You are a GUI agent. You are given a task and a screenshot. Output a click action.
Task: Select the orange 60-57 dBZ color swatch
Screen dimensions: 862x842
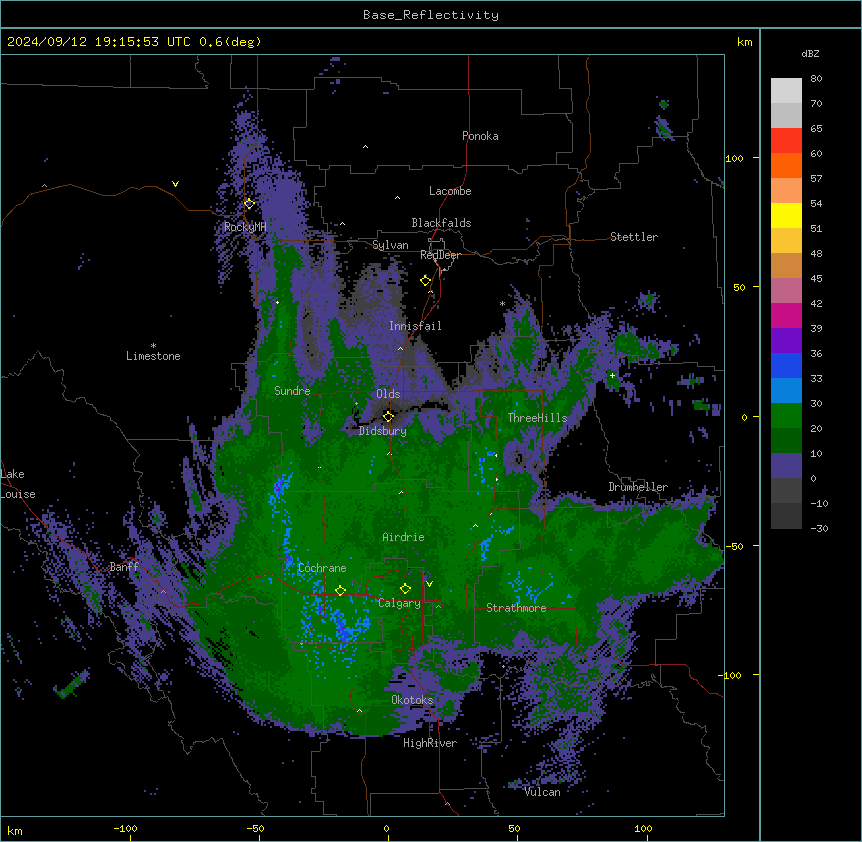786,165
